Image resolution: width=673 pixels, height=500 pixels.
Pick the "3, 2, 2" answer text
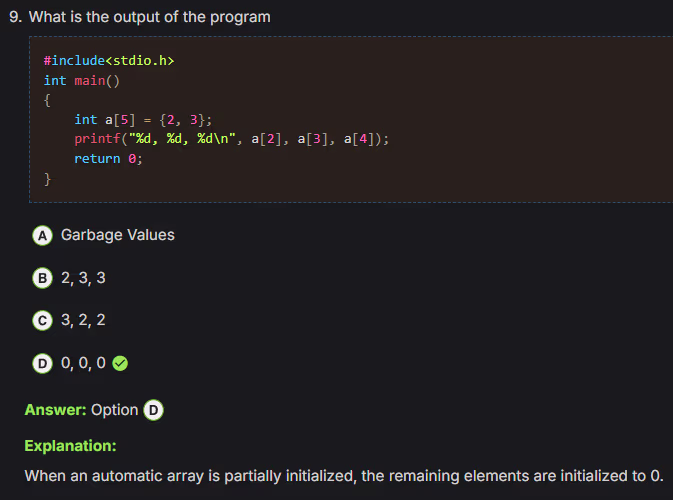click(x=83, y=321)
